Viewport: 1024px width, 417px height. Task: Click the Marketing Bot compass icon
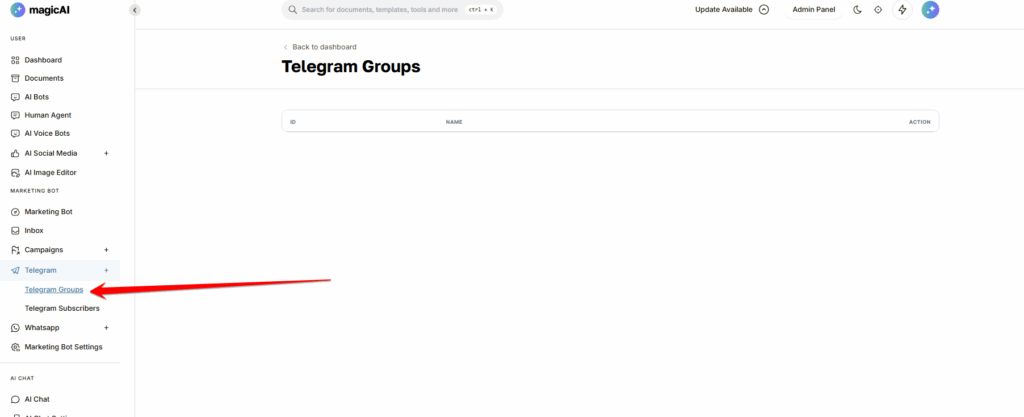[x=16, y=212]
